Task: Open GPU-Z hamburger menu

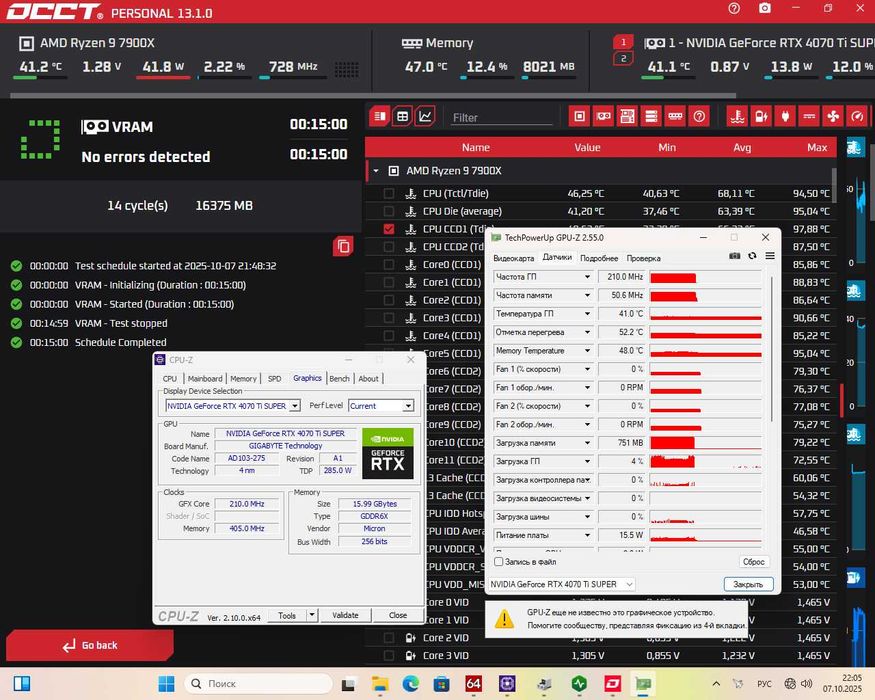Action: tap(770, 256)
